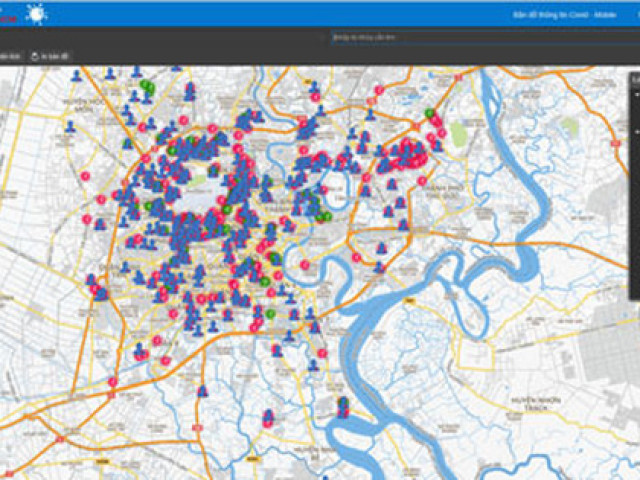Click the white virus logo in header

36,13
